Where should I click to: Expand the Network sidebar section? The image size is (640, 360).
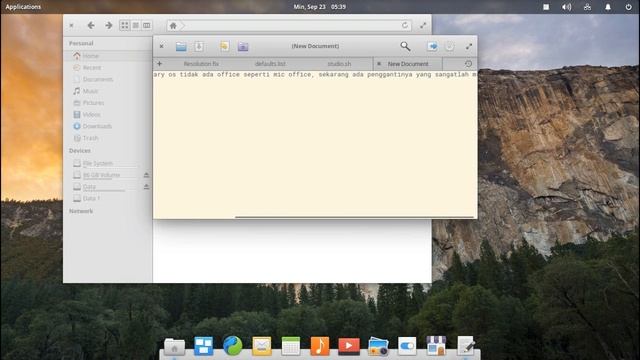(81, 211)
